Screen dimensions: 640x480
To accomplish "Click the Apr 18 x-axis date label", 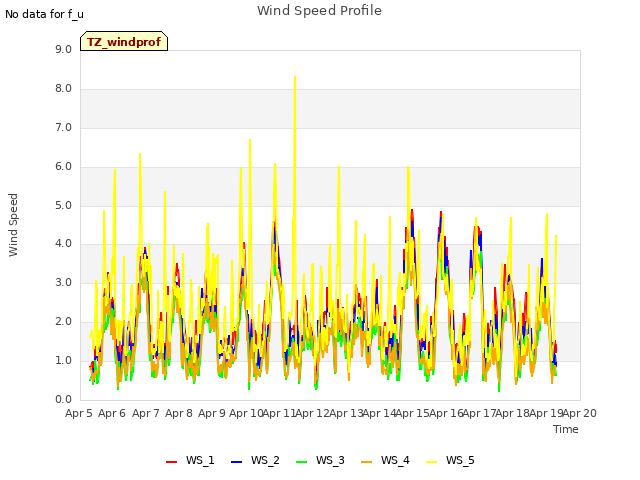I will 513,413.
